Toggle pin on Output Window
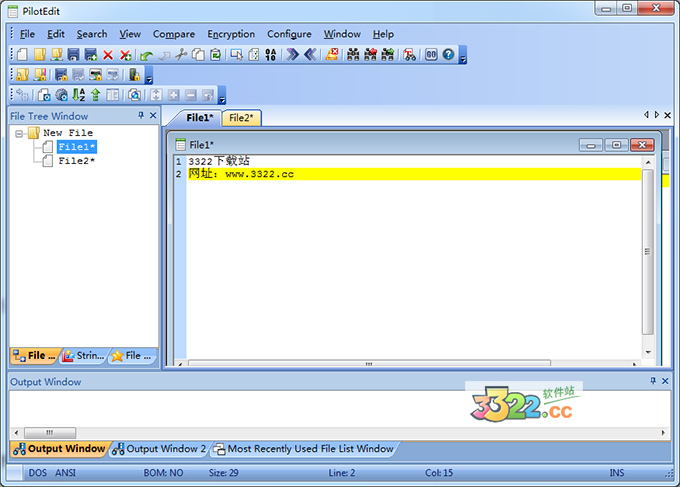Image resolution: width=680 pixels, height=487 pixels. pos(653,381)
